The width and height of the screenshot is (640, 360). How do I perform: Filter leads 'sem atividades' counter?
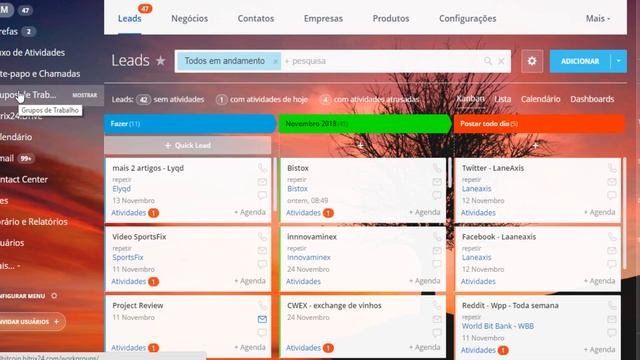click(170, 99)
